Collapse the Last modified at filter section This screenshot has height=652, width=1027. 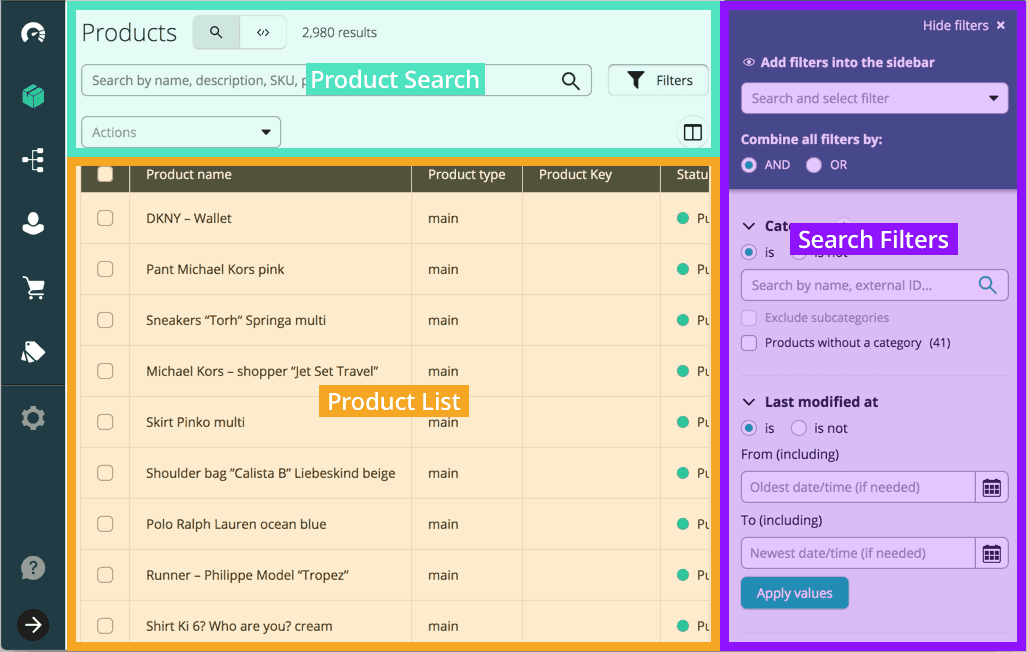coord(749,402)
